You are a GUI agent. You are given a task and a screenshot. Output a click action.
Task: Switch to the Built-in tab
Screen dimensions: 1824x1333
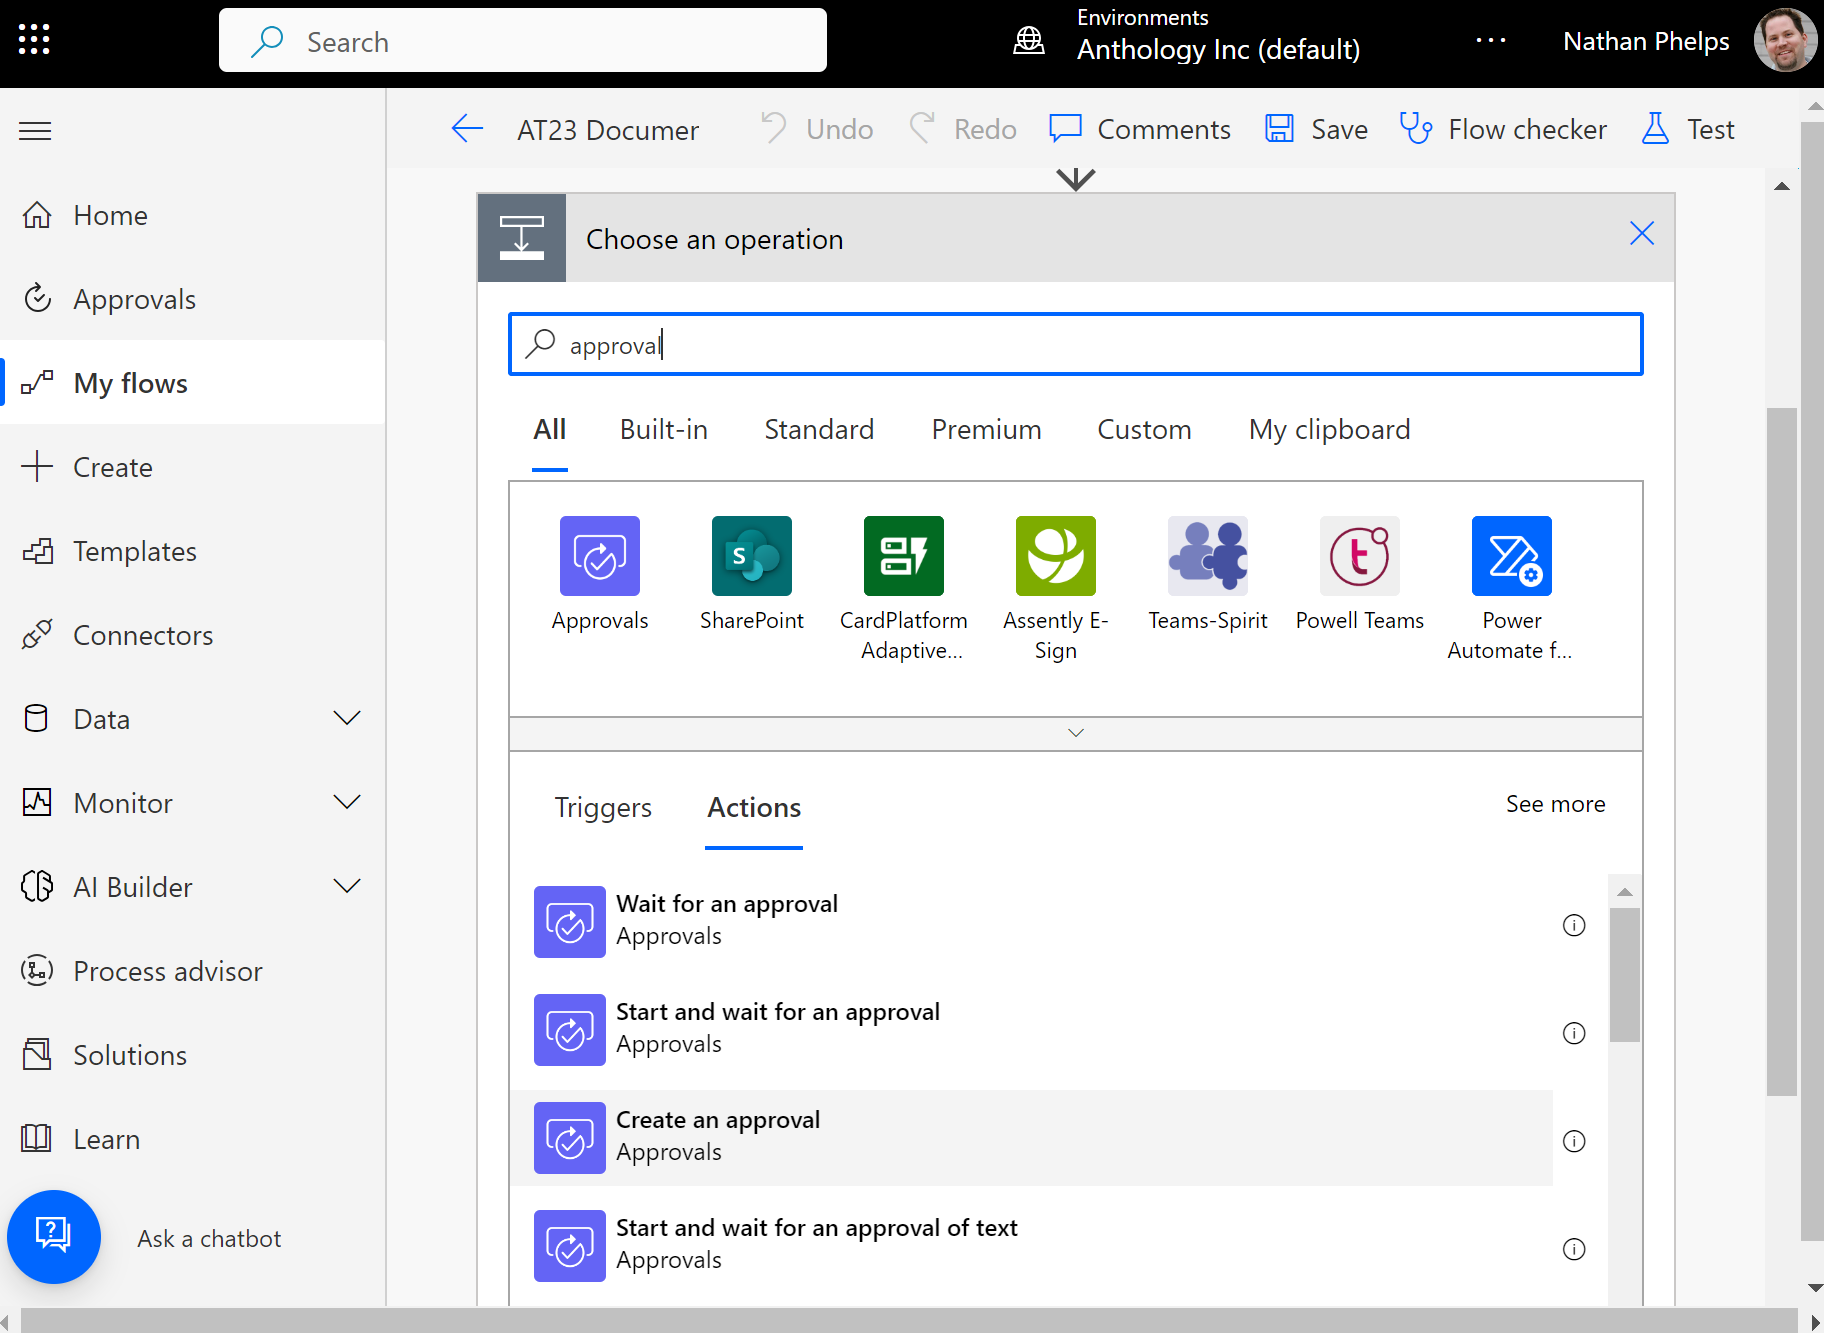click(x=664, y=430)
